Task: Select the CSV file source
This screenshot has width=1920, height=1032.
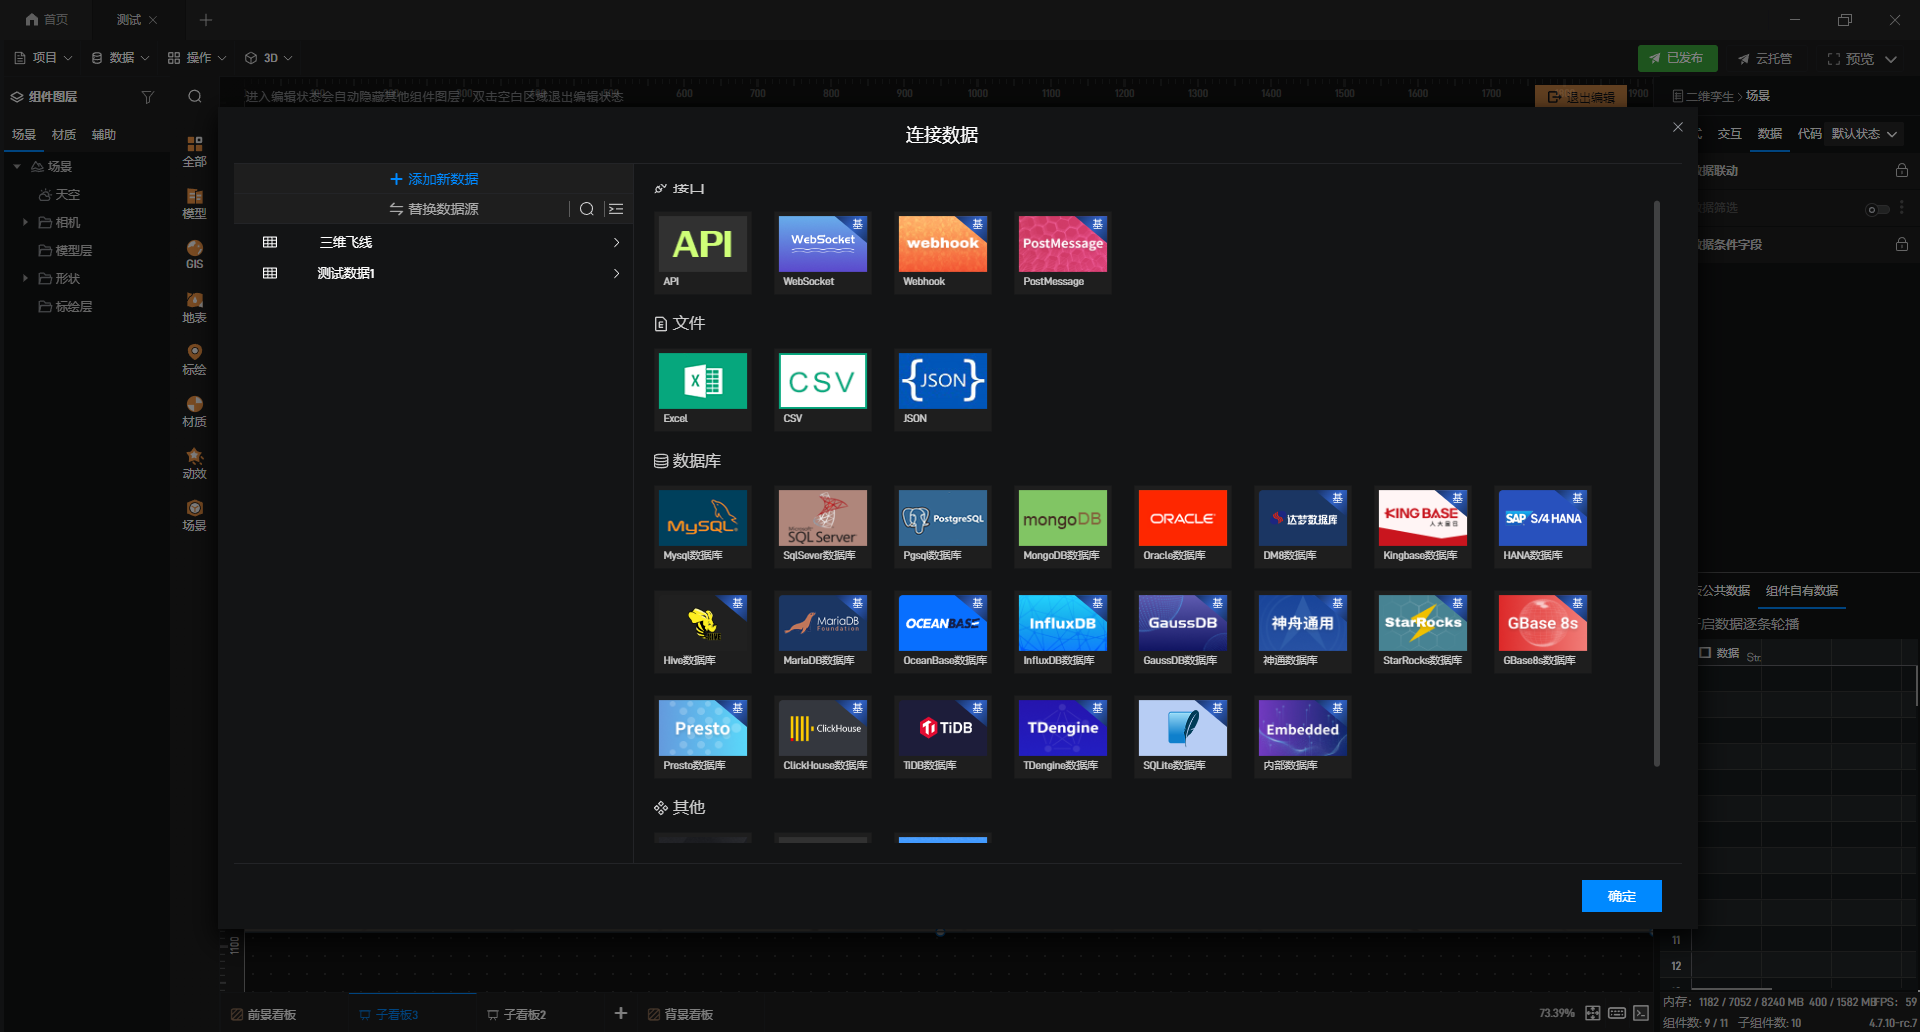Action: tap(823, 390)
